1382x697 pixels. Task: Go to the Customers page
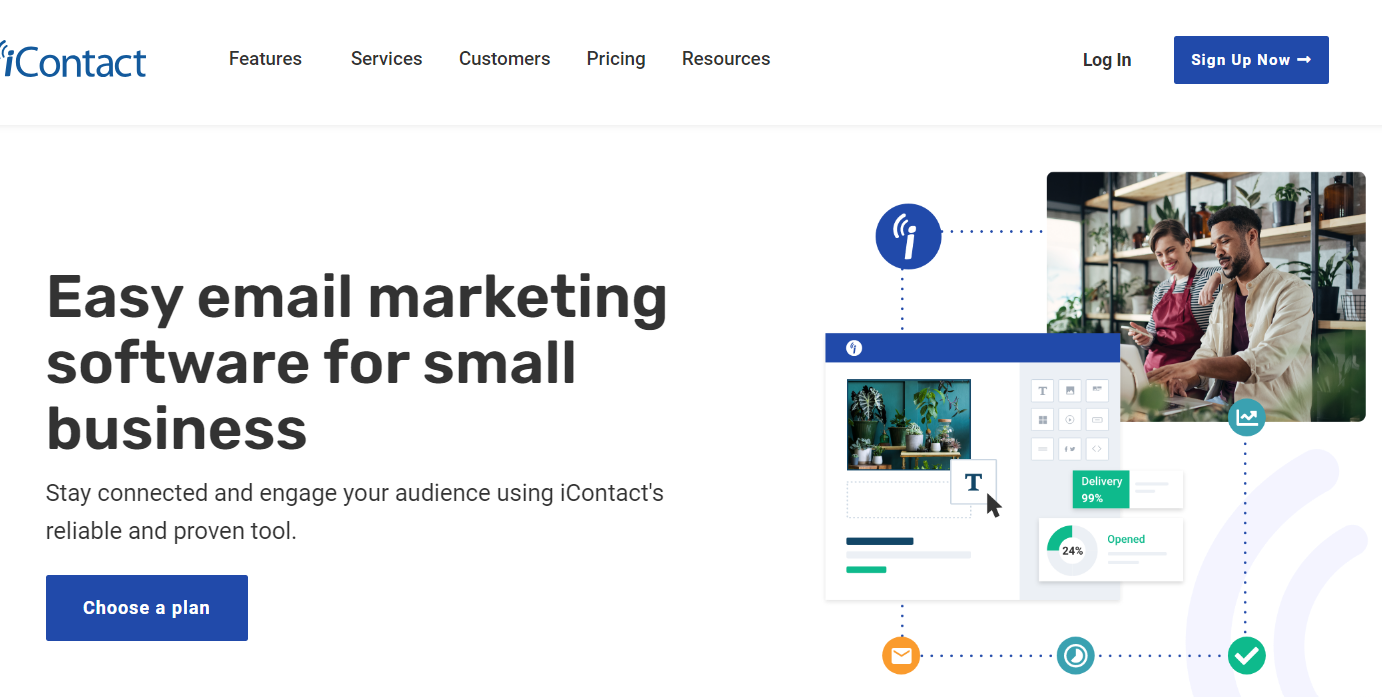tap(504, 59)
